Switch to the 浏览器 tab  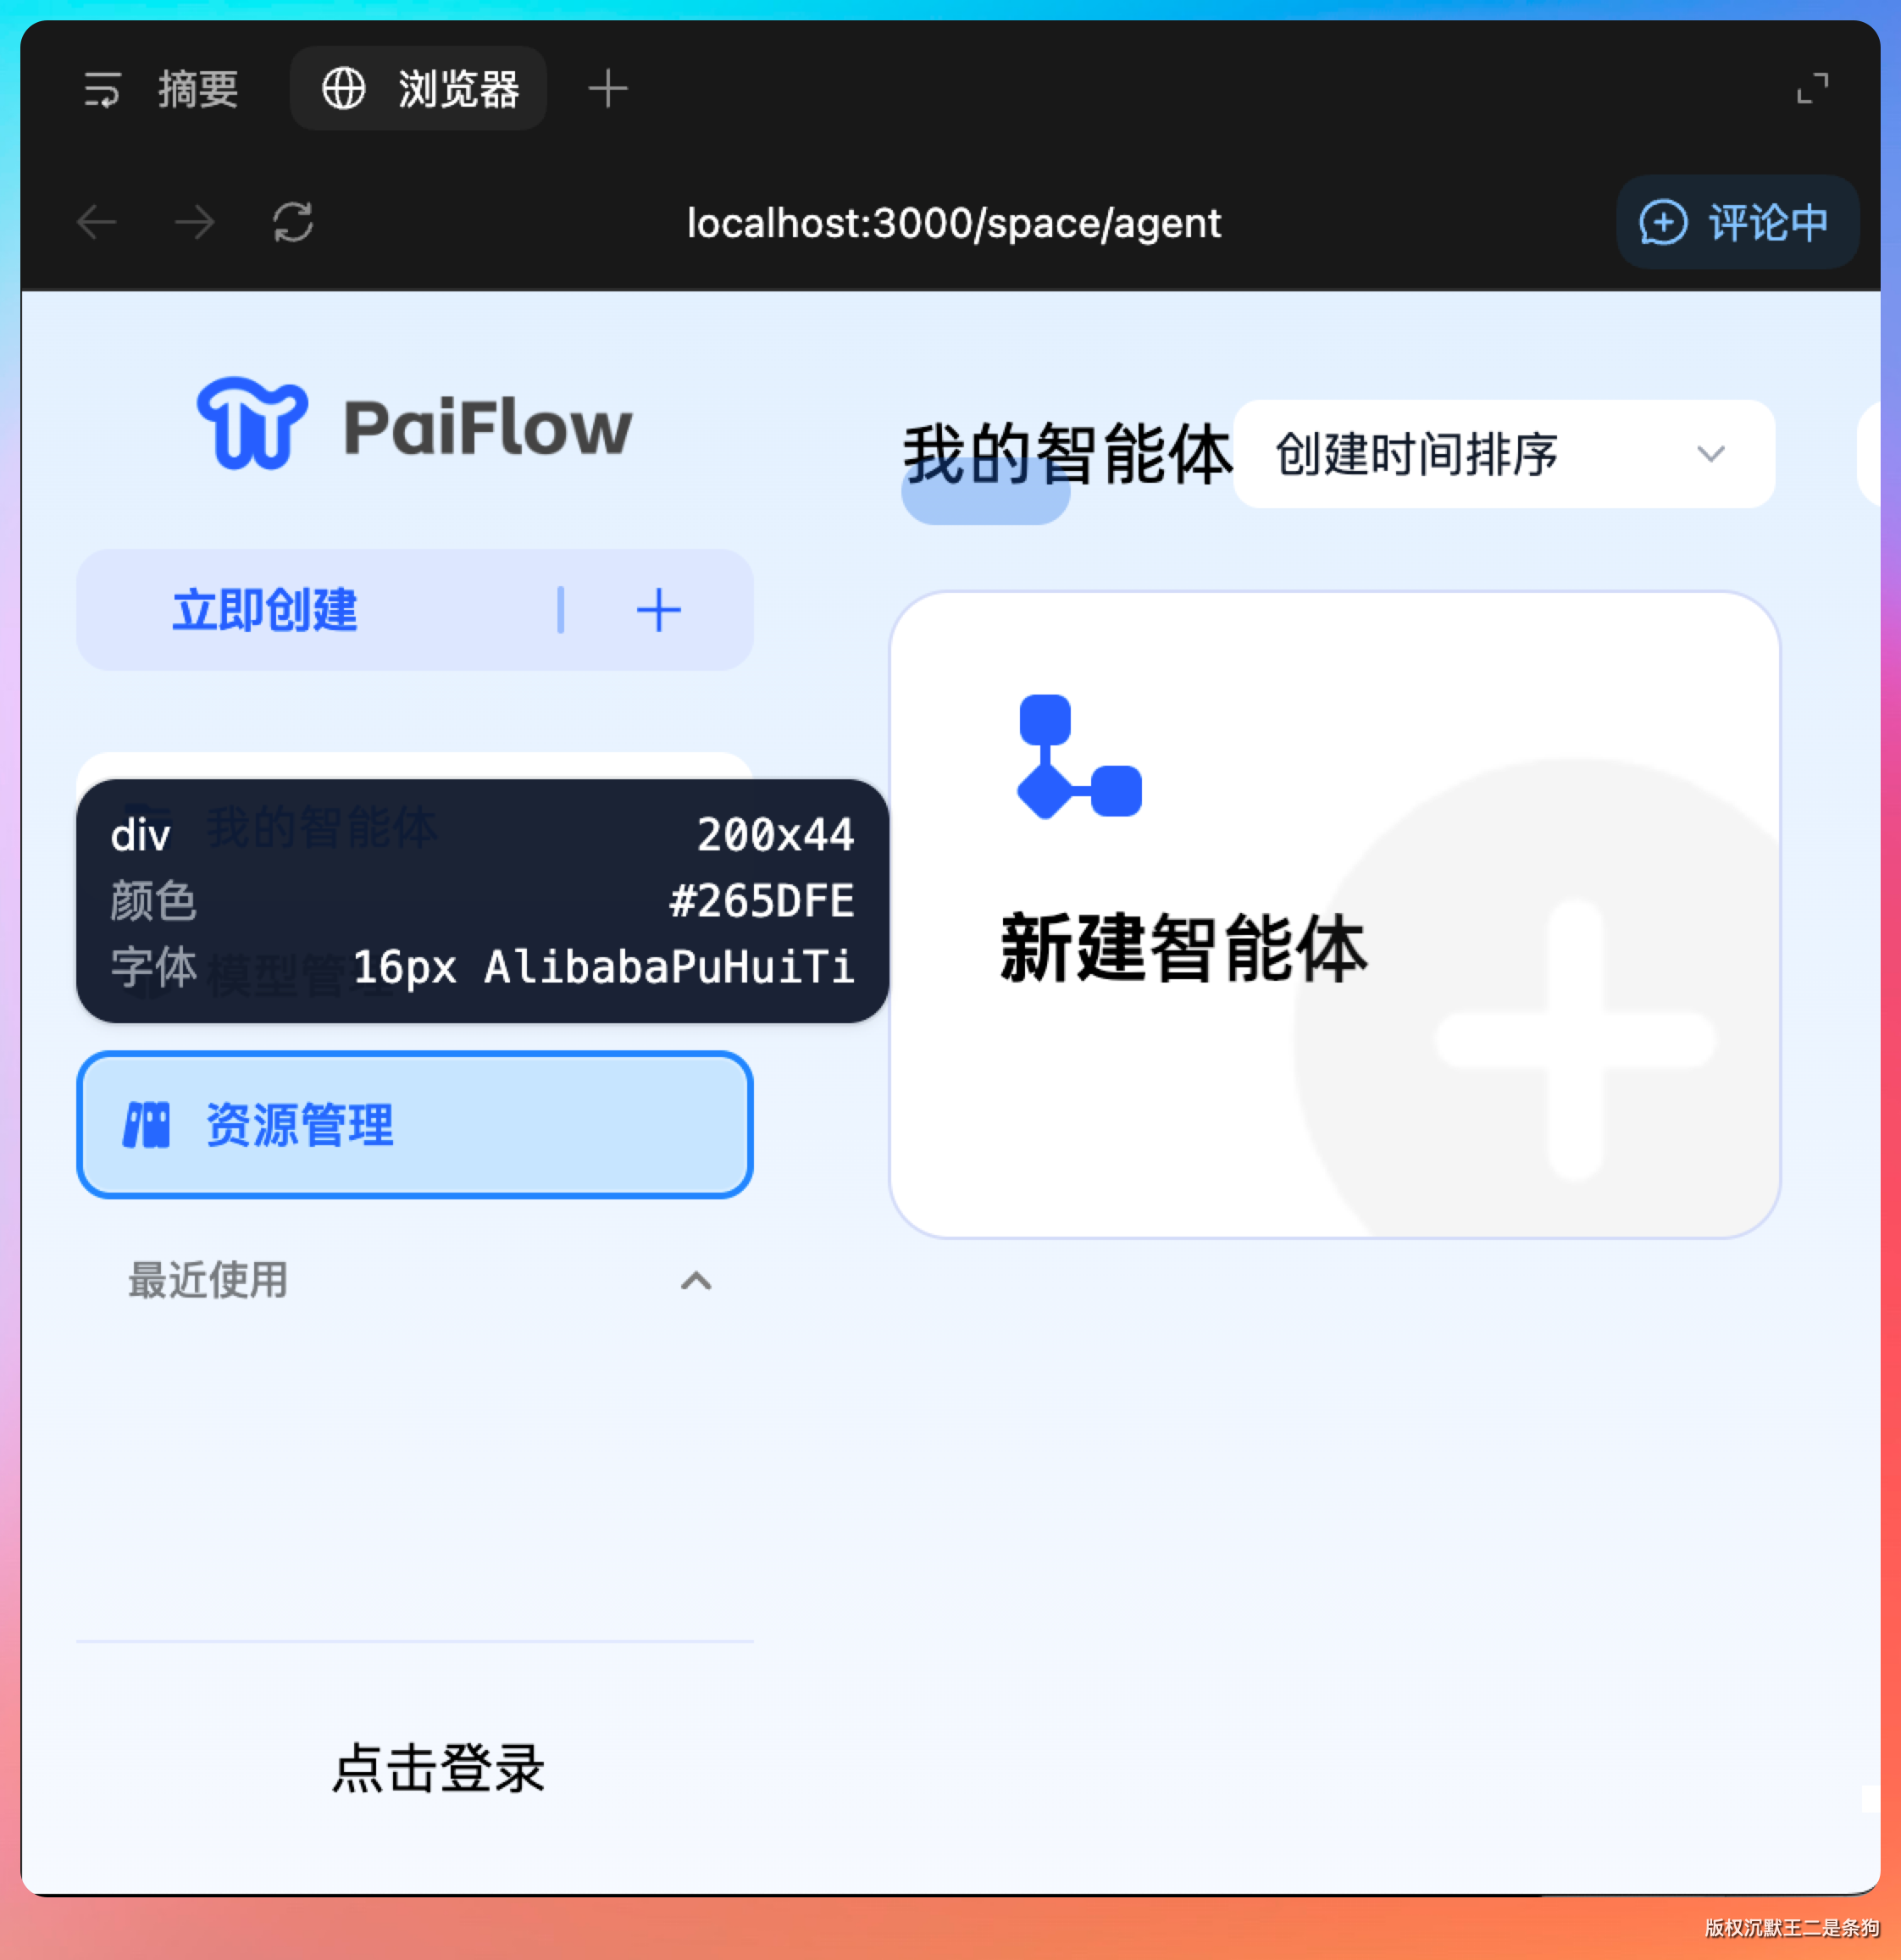(x=419, y=89)
